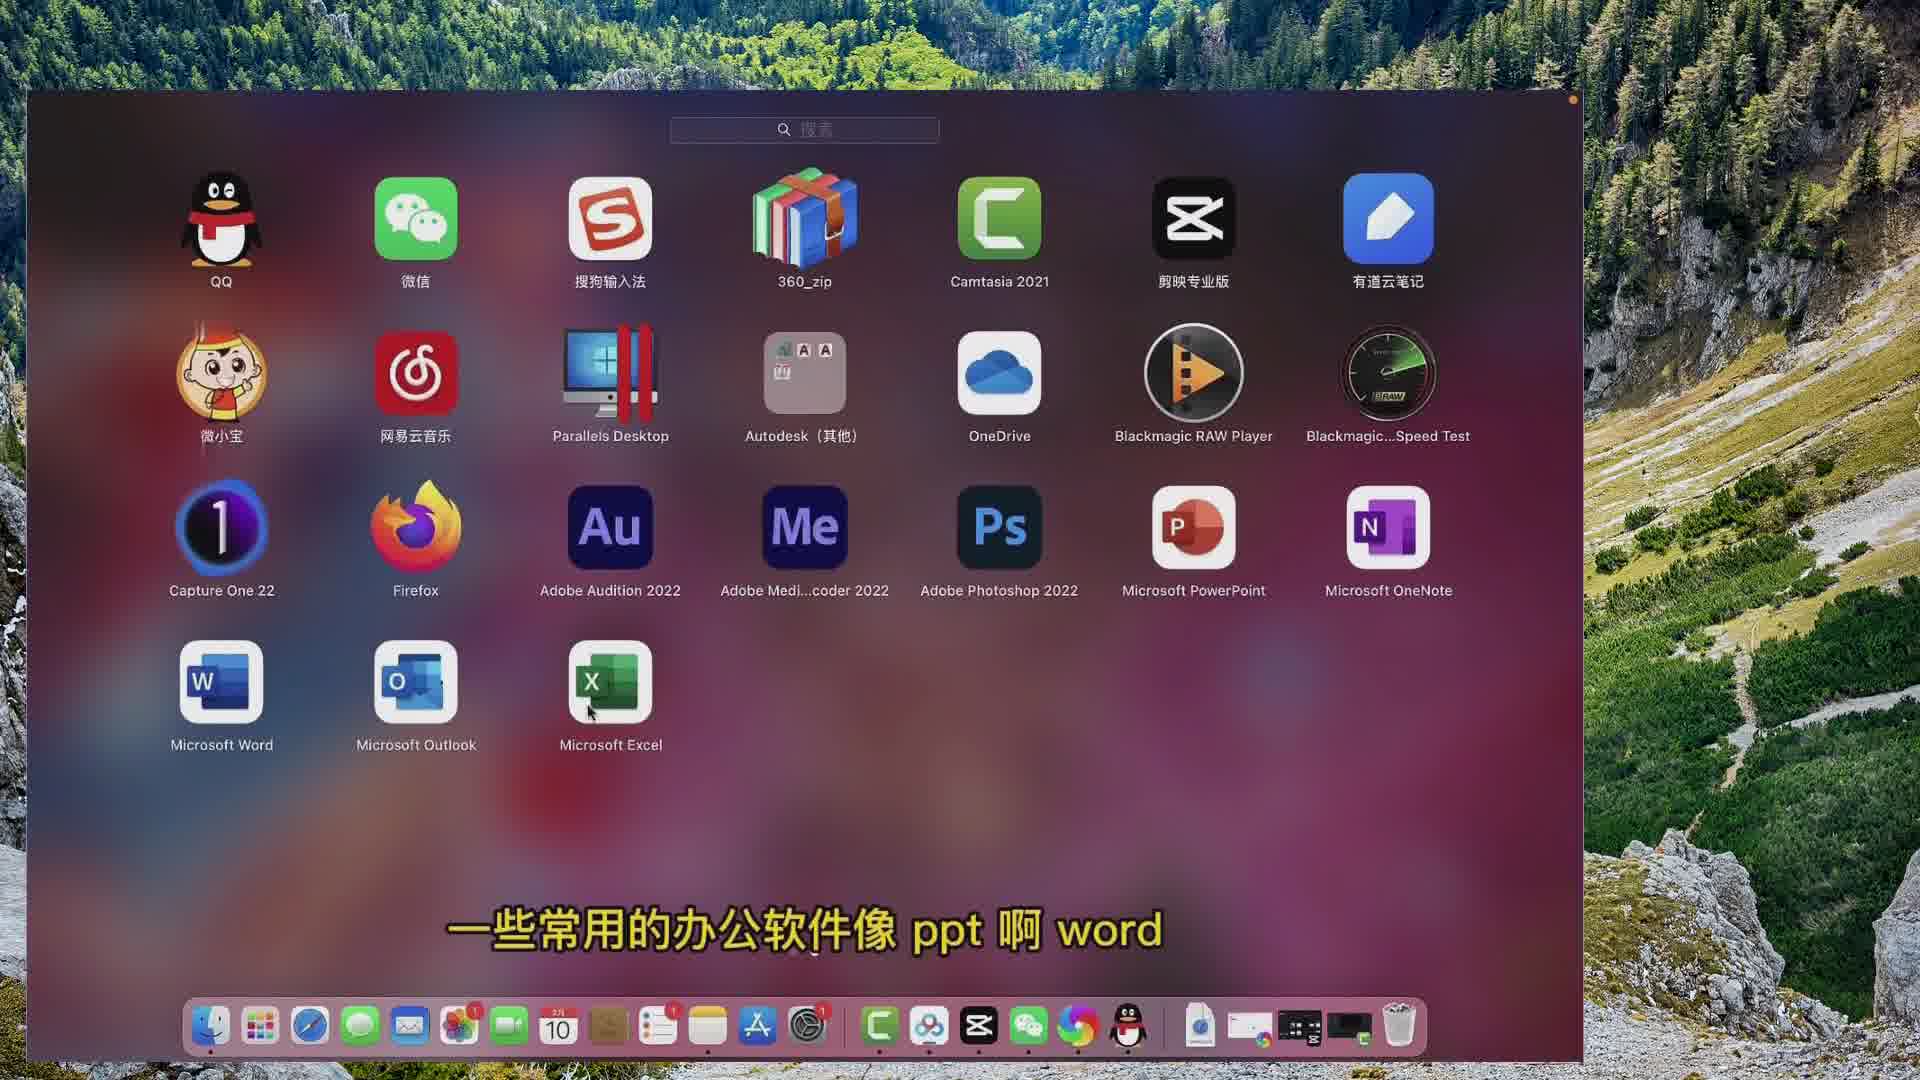Switch to Camtasia via its Dock icon
This screenshot has height=1080, width=1920.
(880, 1026)
